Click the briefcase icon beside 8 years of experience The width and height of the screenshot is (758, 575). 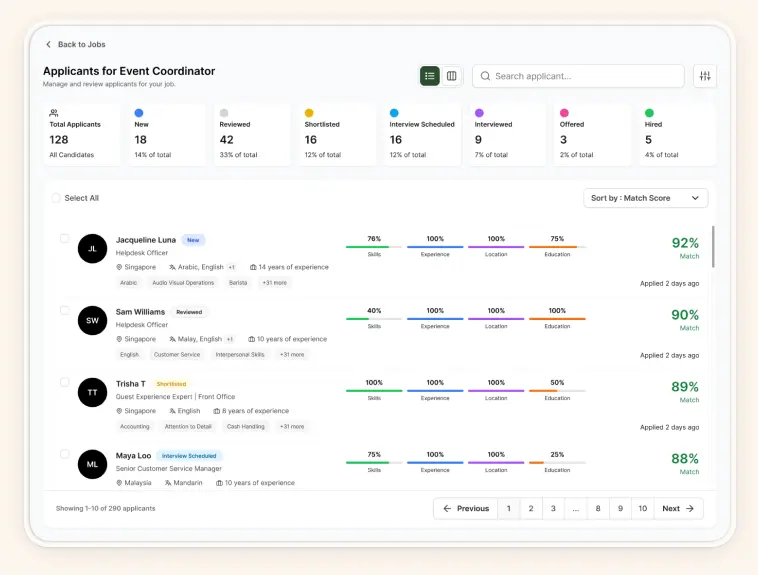click(217, 411)
